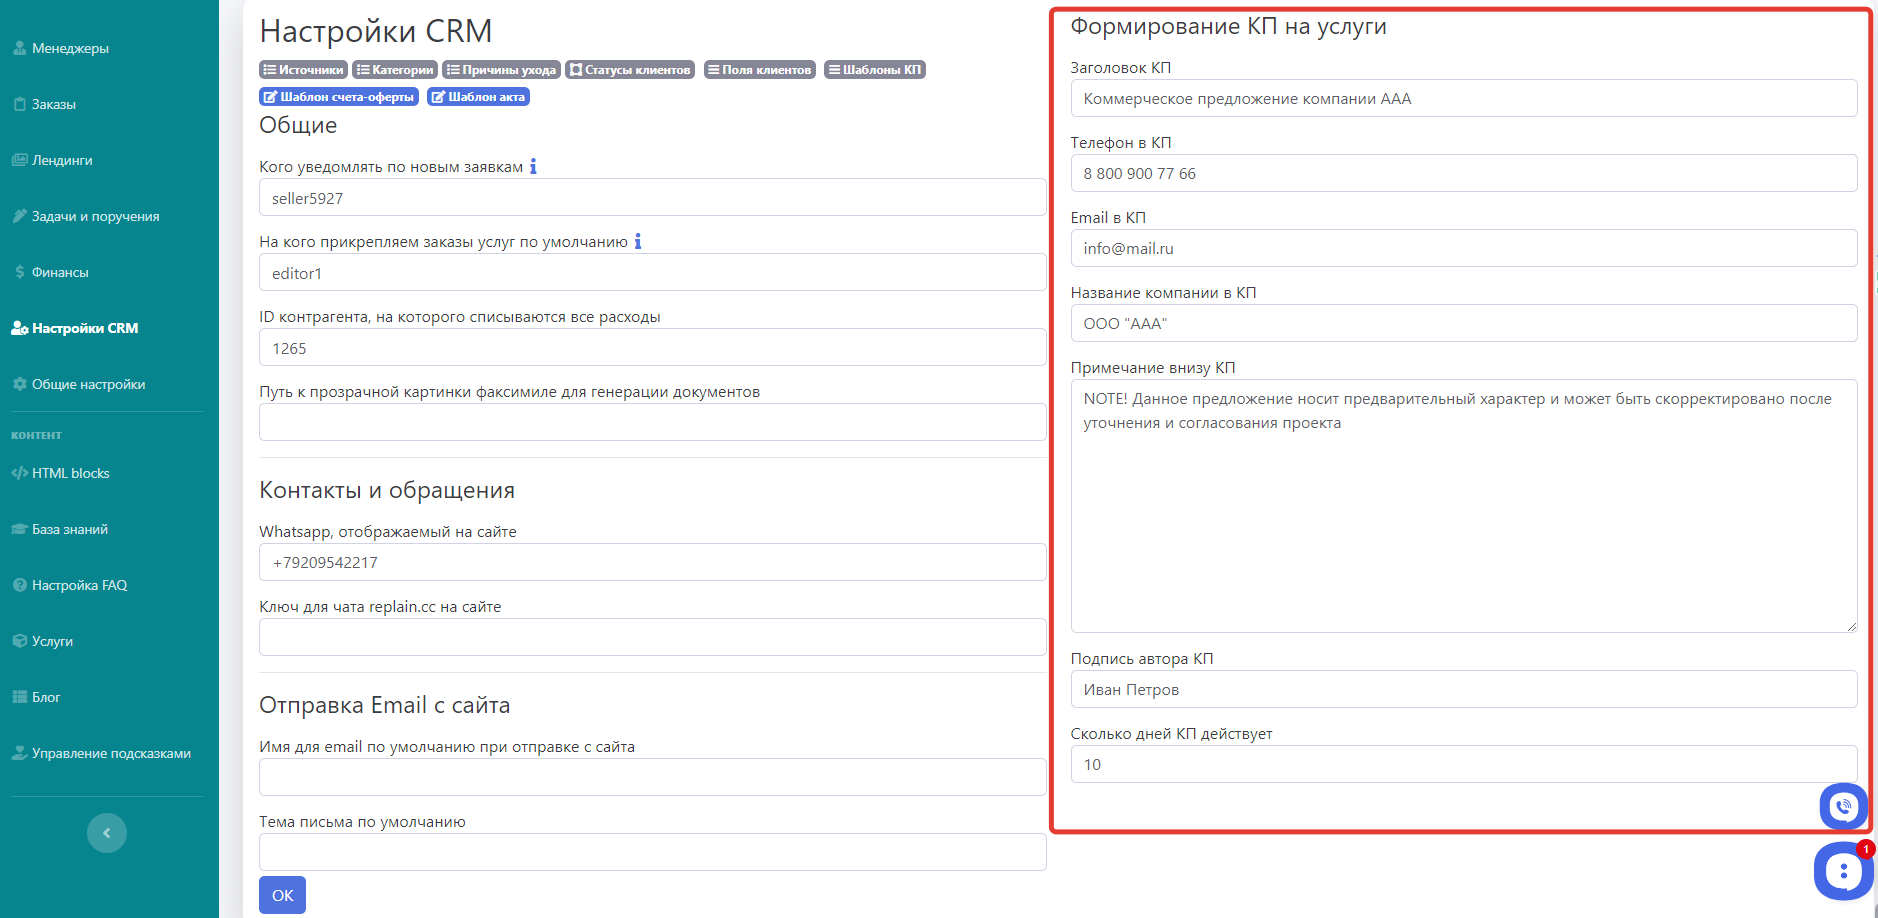Open Задачи и поручения sidebar item
The image size is (1878, 918).
tap(95, 216)
